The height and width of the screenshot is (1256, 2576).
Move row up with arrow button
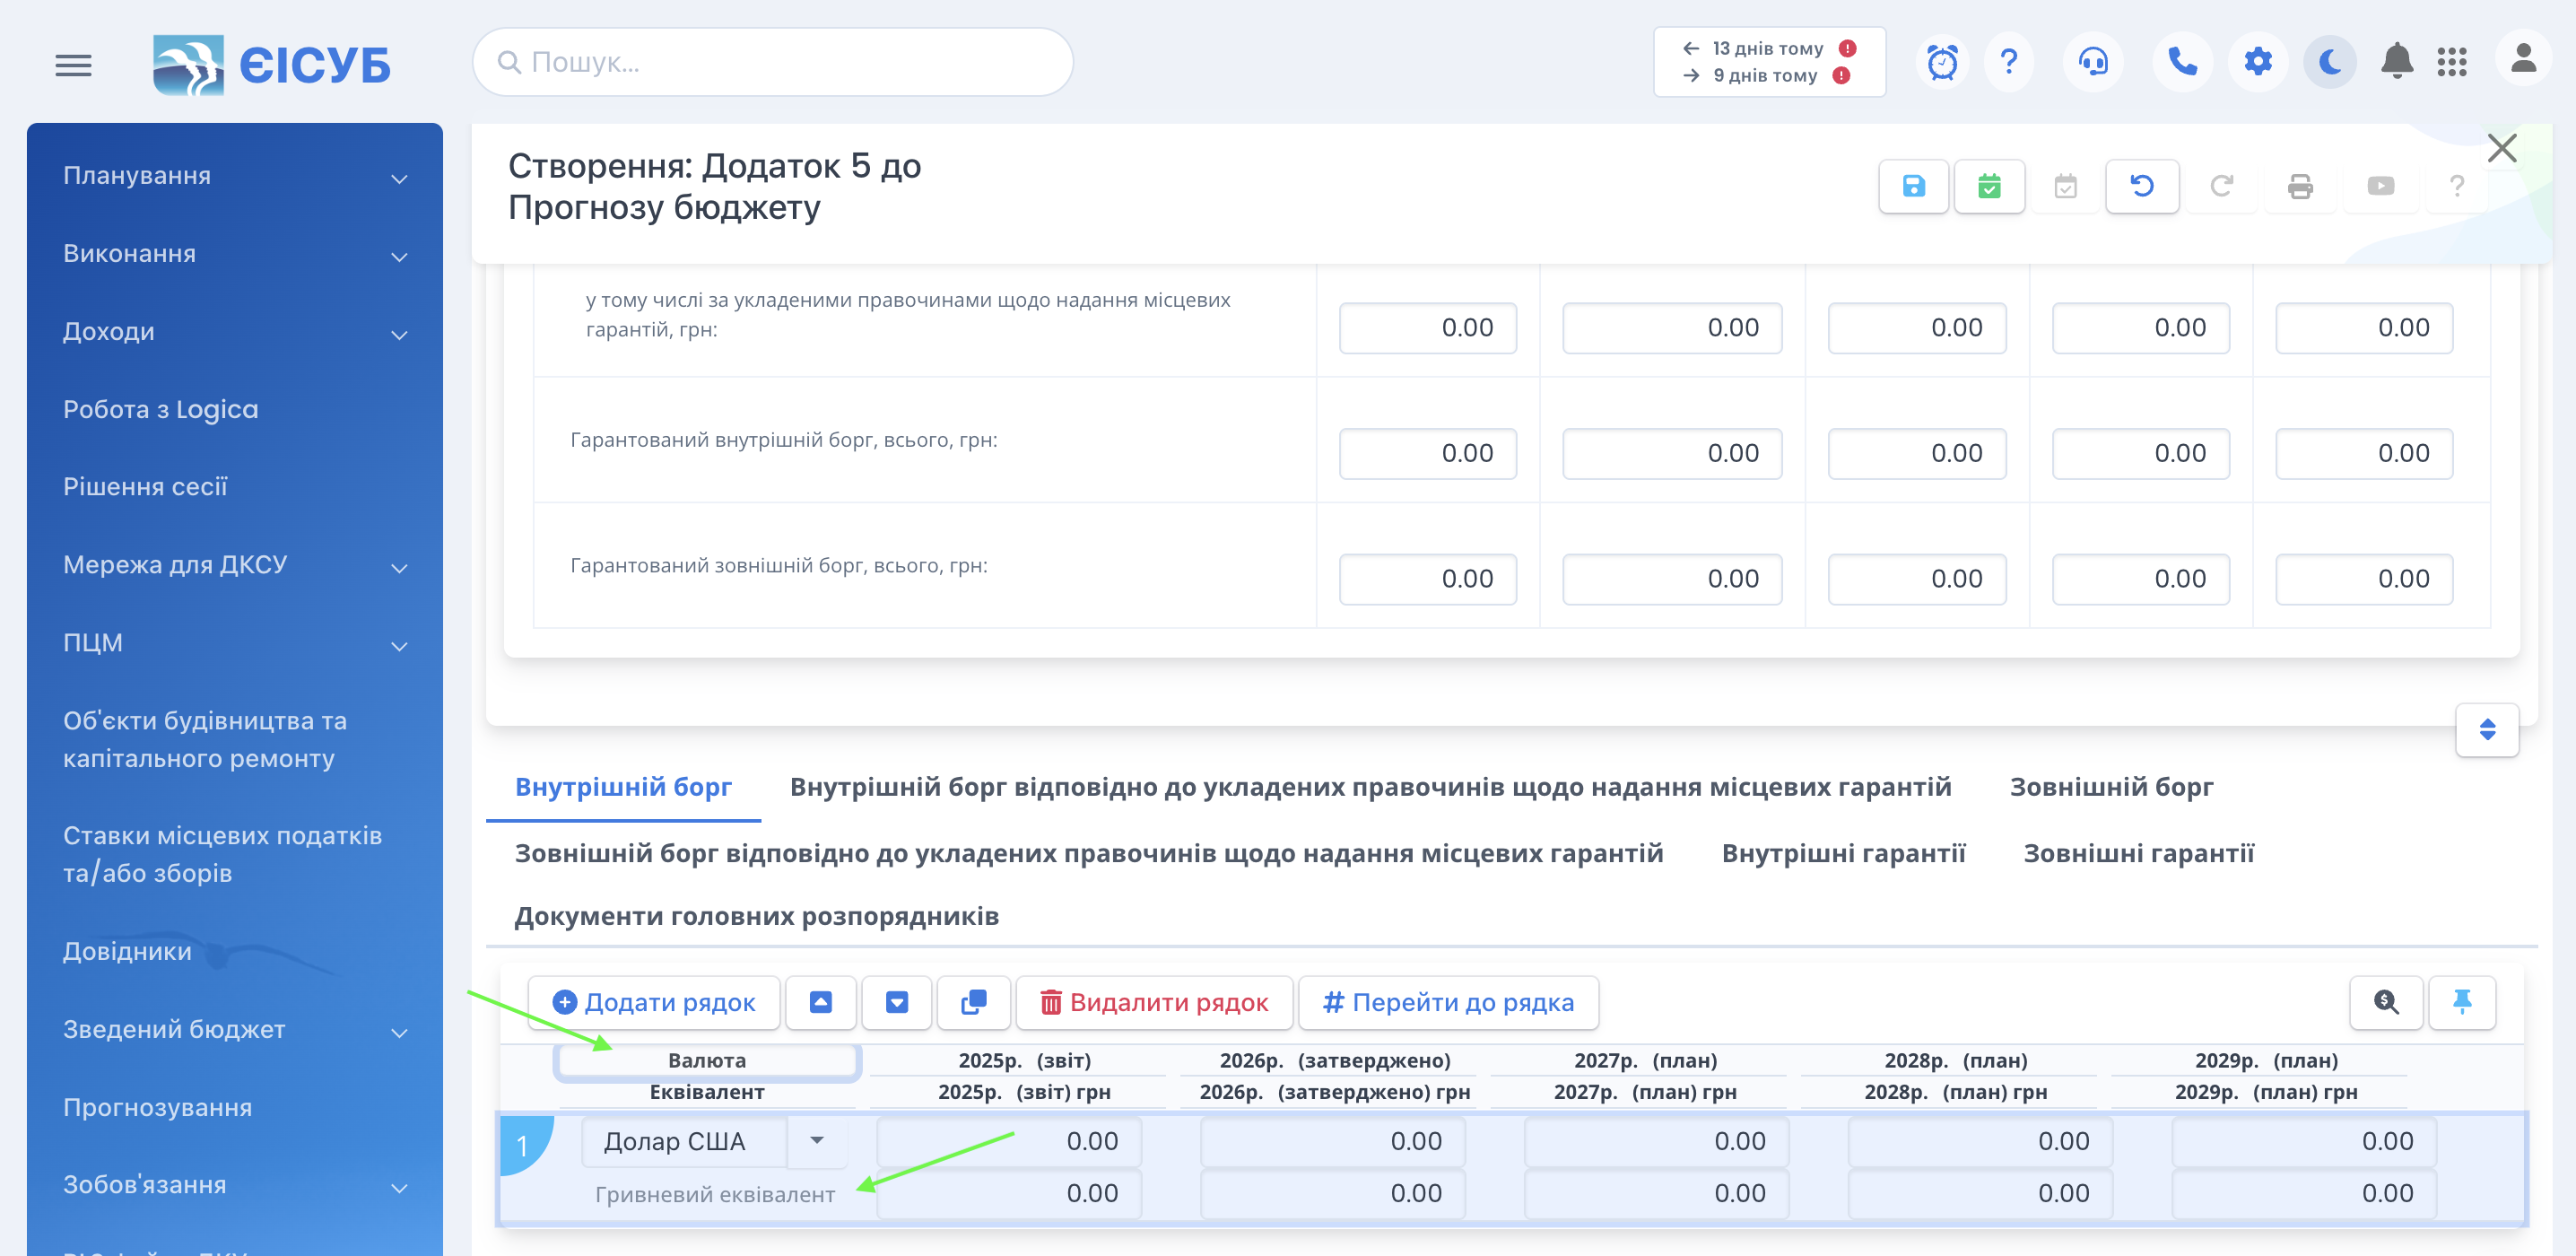pos(820,1002)
